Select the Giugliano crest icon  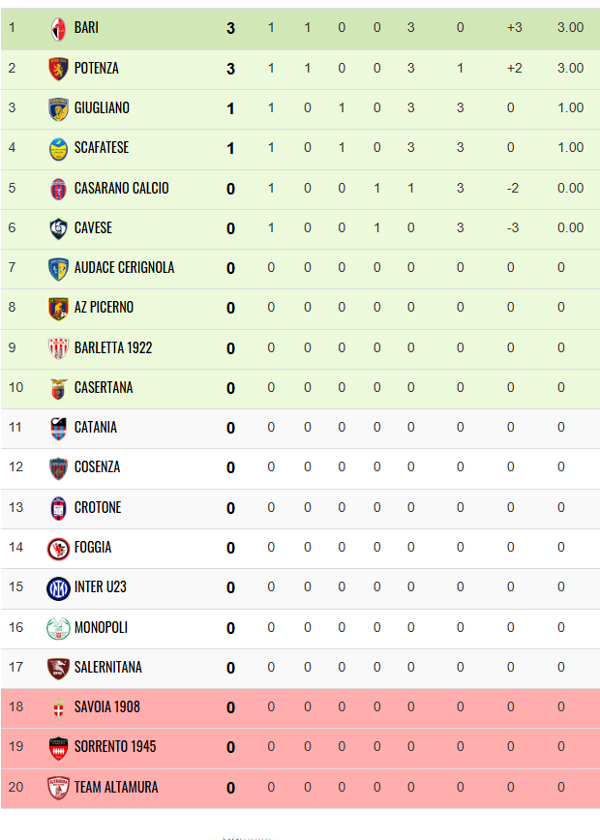click(x=58, y=109)
